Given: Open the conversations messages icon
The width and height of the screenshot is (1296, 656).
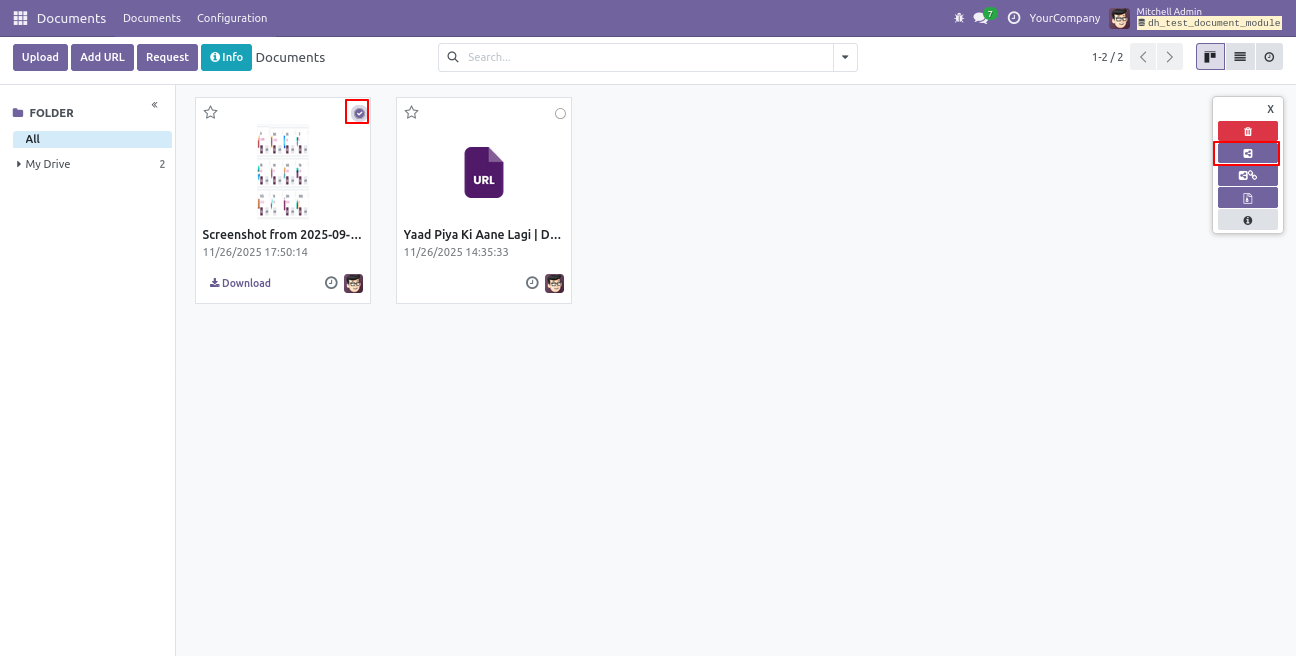Looking at the screenshot, I should (x=981, y=18).
